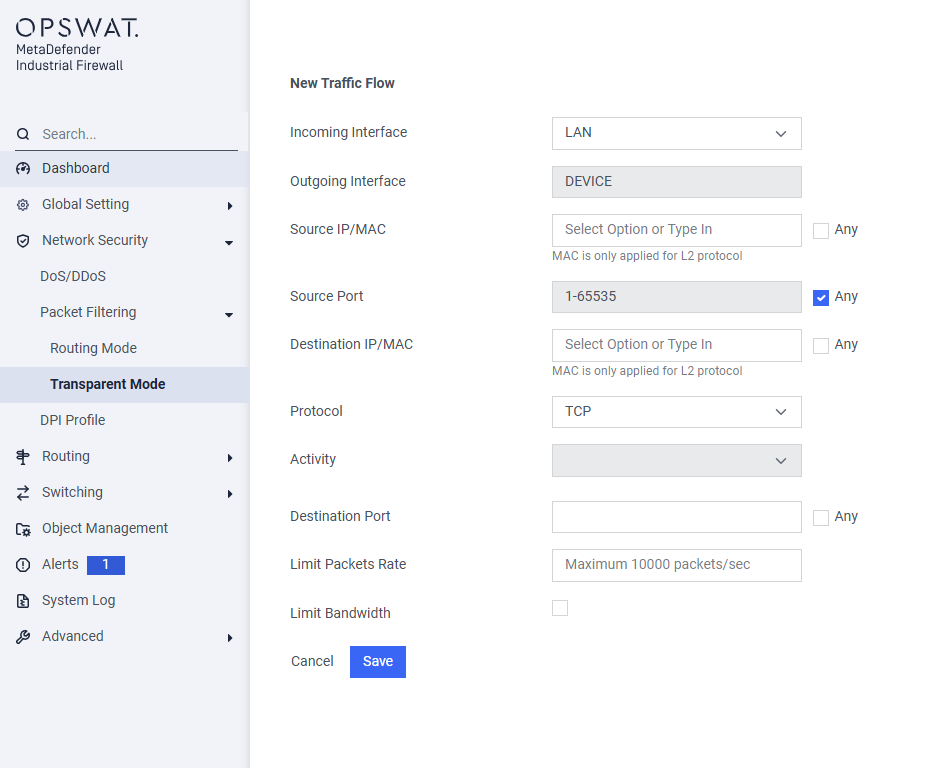Cancel the new traffic flow form
This screenshot has width=946, height=768.
[x=312, y=661]
